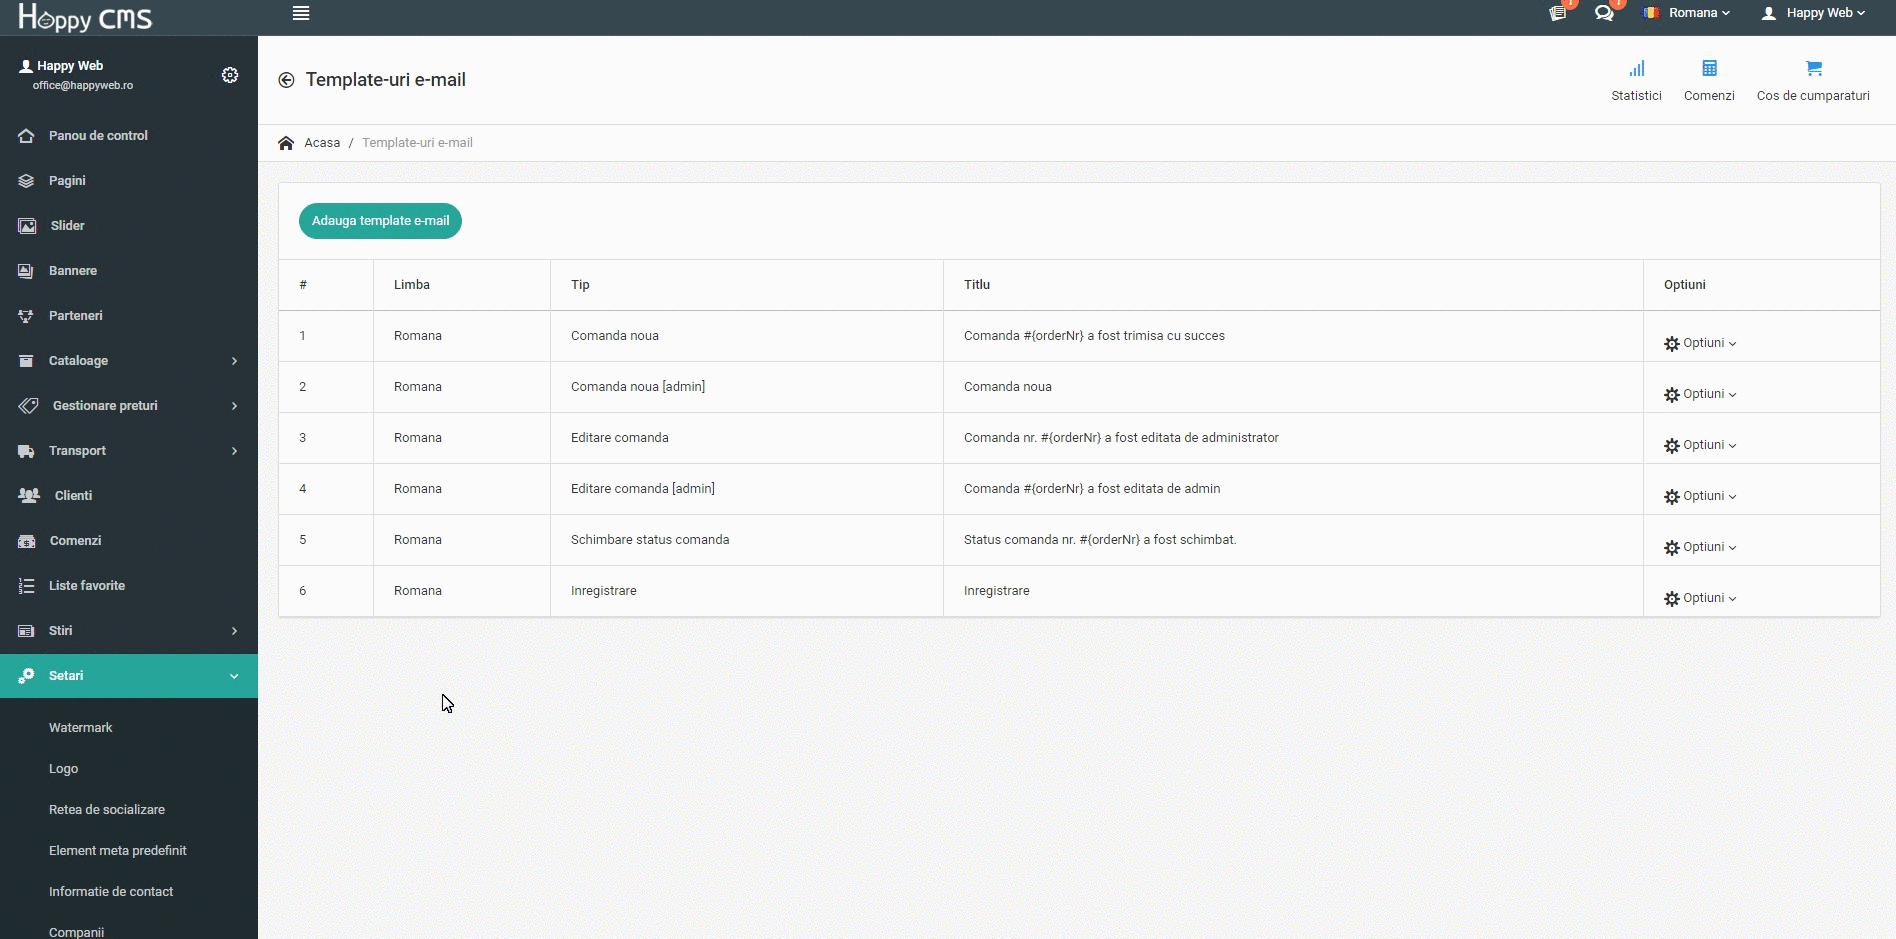
Task: Open Informatie de contact settings
Action: tap(111, 892)
